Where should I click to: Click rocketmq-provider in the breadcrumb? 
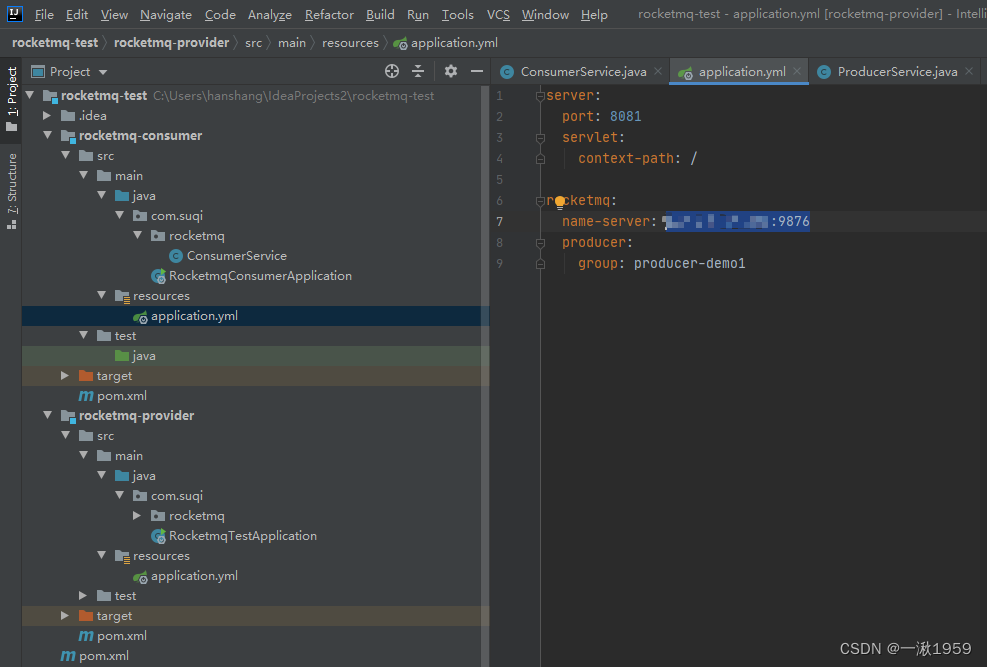point(171,43)
